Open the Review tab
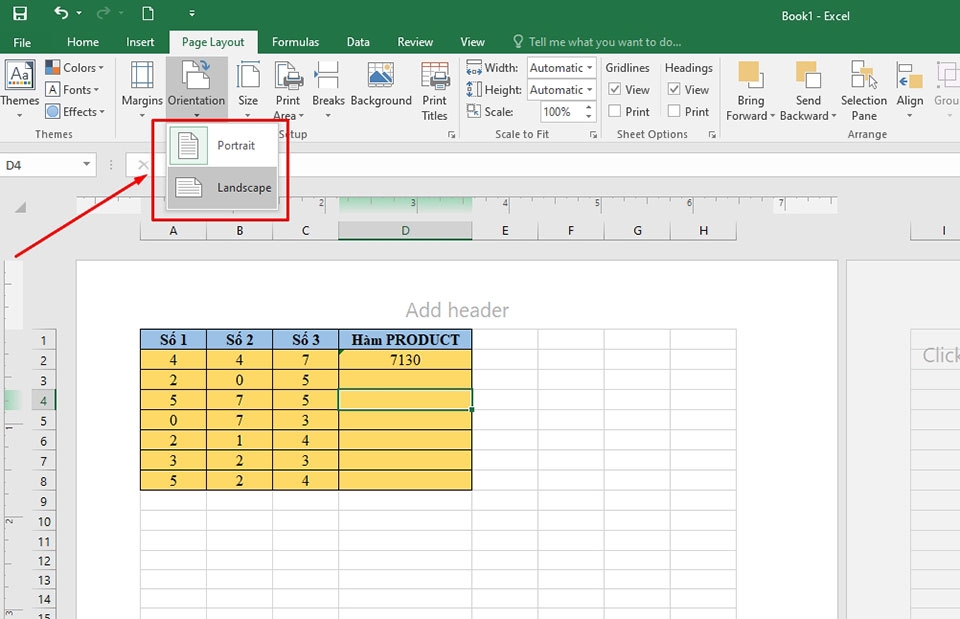 tap(414, 41)
